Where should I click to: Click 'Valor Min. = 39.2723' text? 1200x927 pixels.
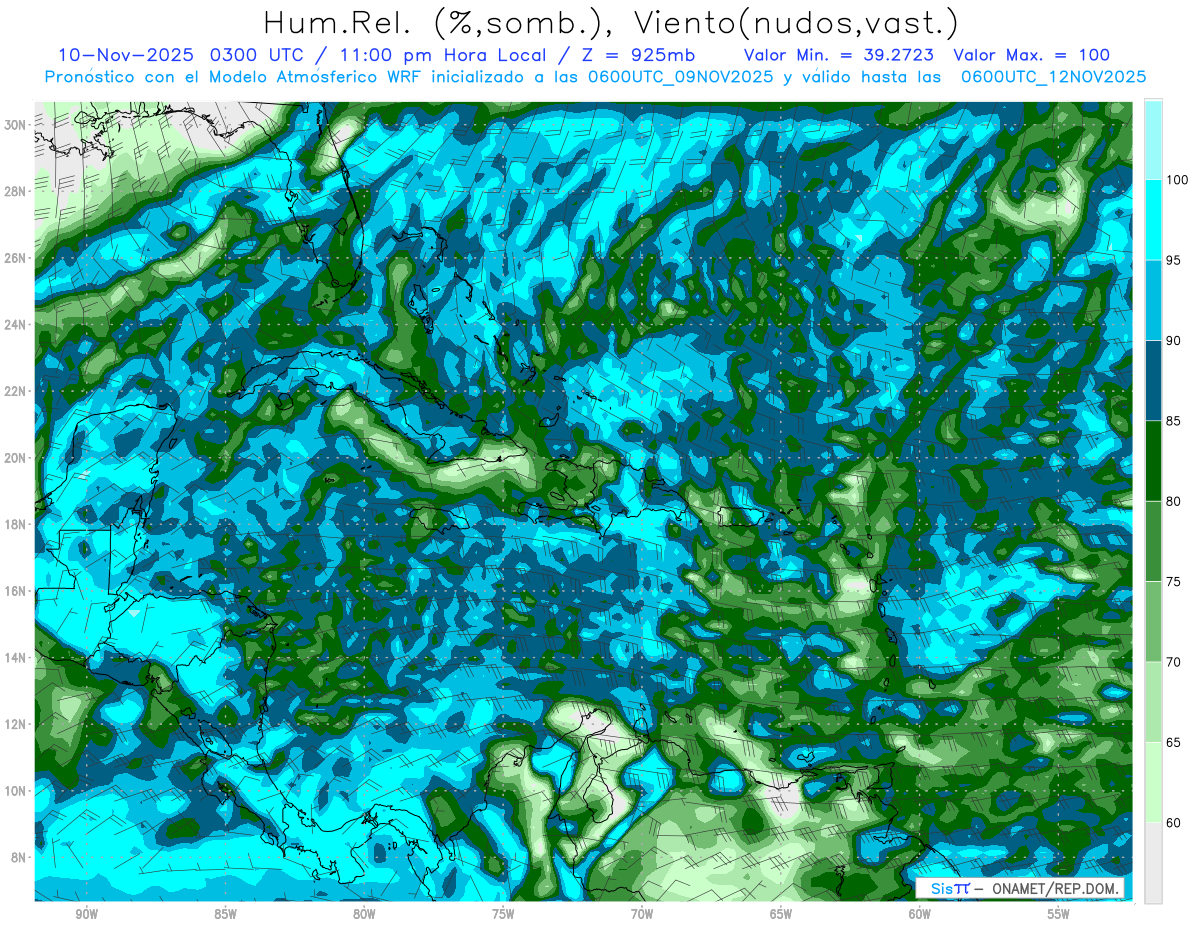pos(839,55)
